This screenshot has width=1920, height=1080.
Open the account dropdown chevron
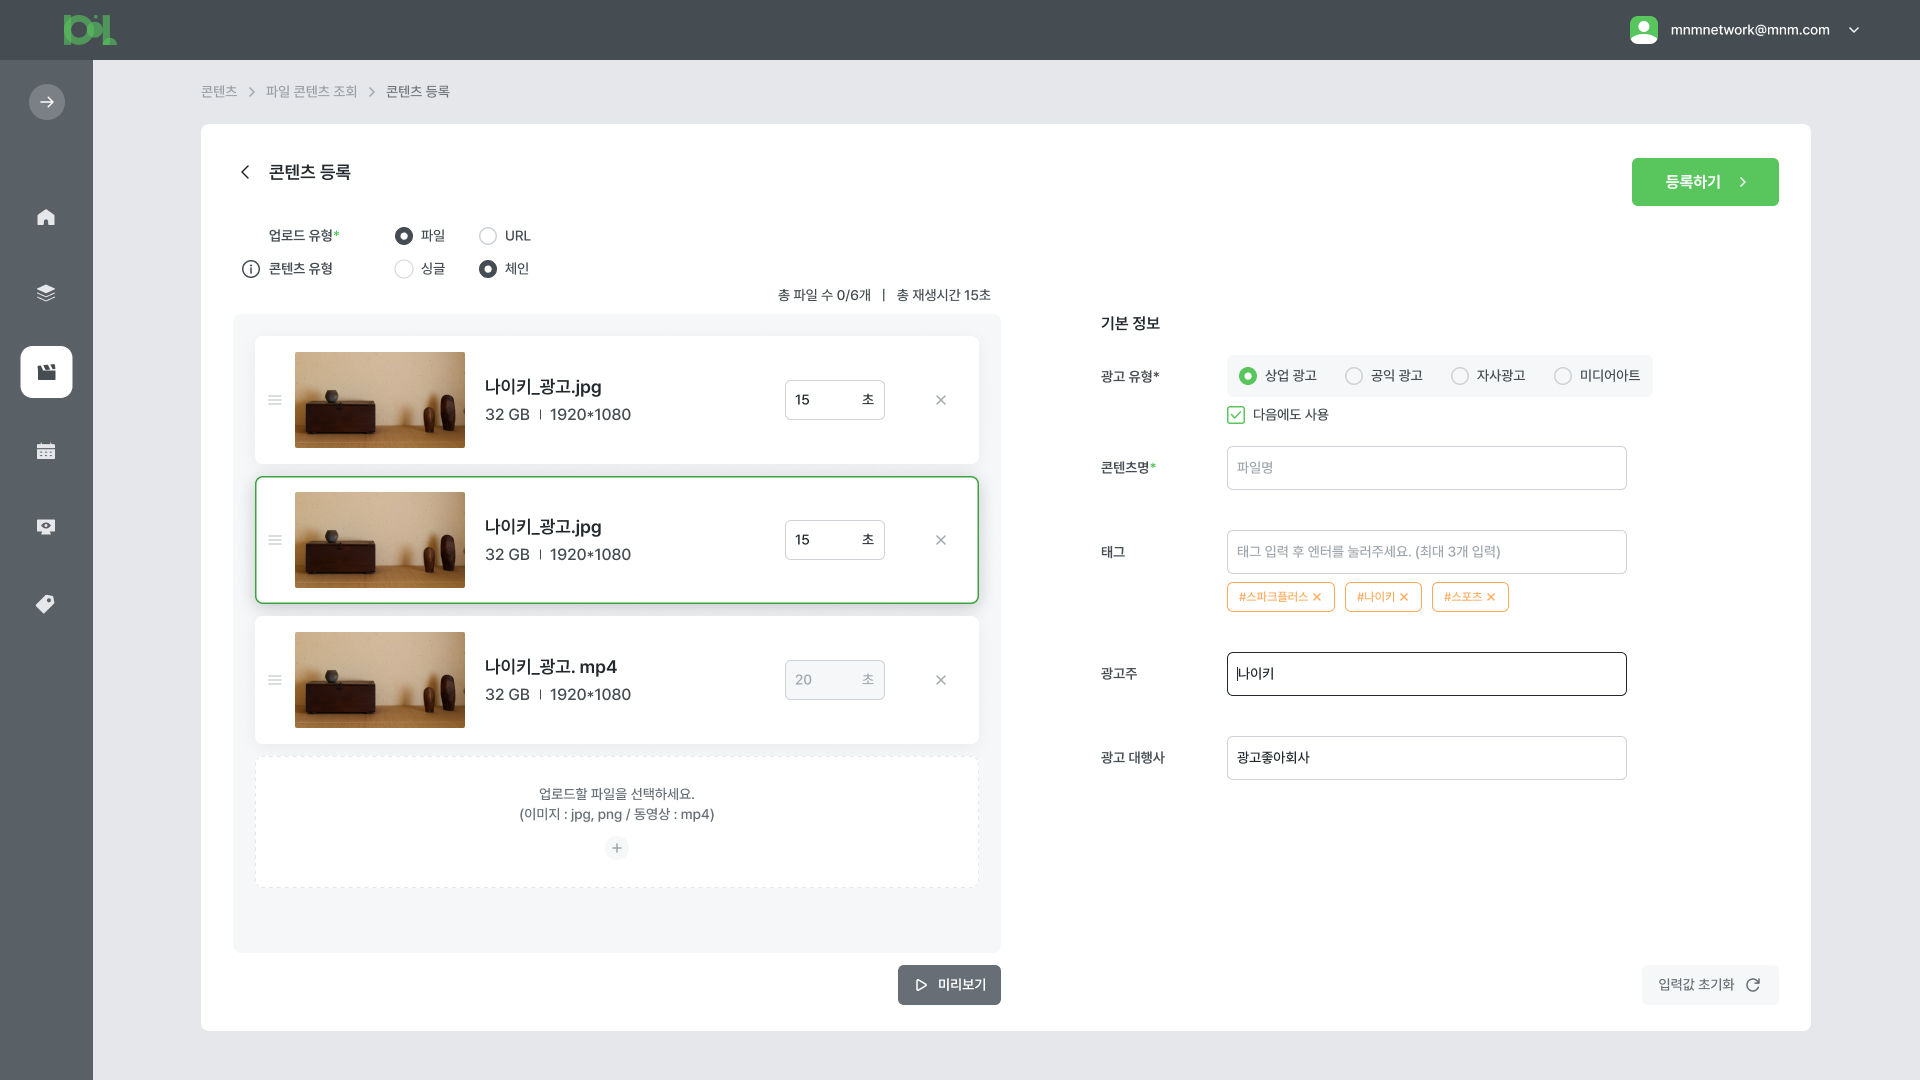coord(1854,30)
